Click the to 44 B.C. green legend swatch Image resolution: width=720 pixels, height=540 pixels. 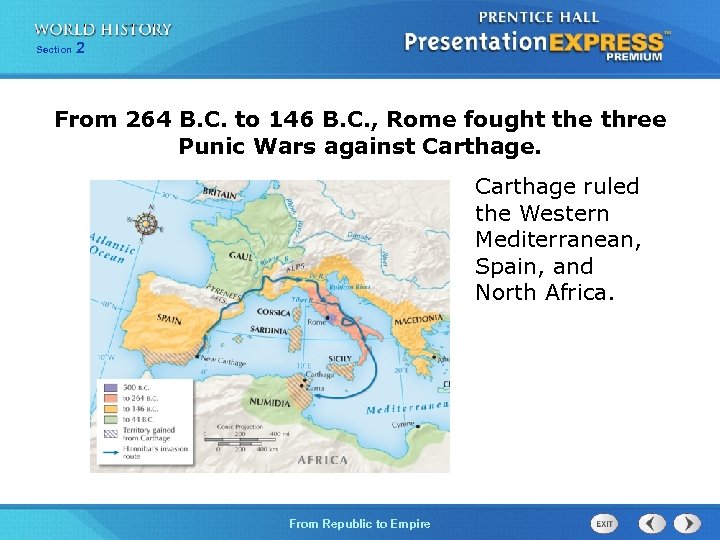point(111,419)
